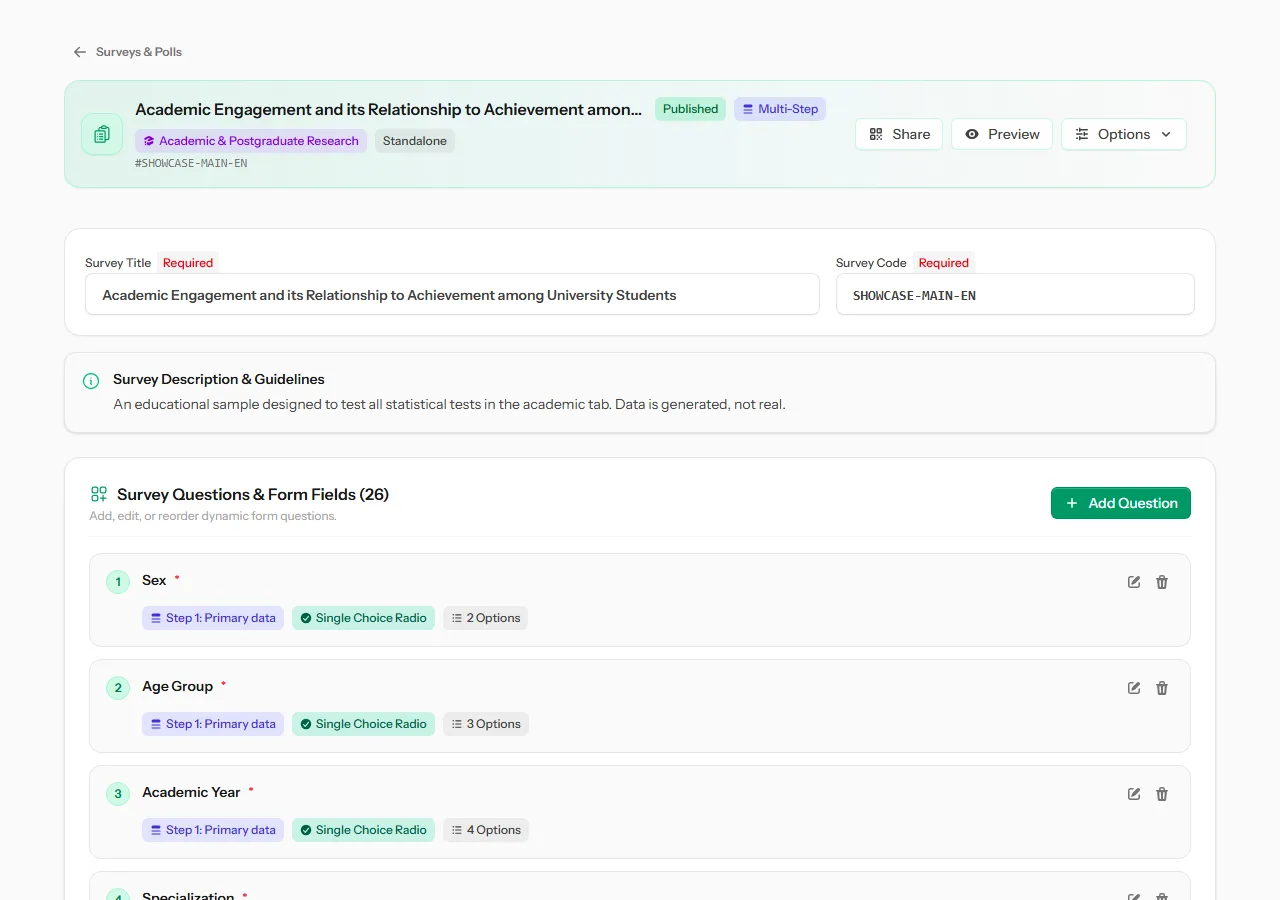Click question number 3 circle

click(118, 794)
